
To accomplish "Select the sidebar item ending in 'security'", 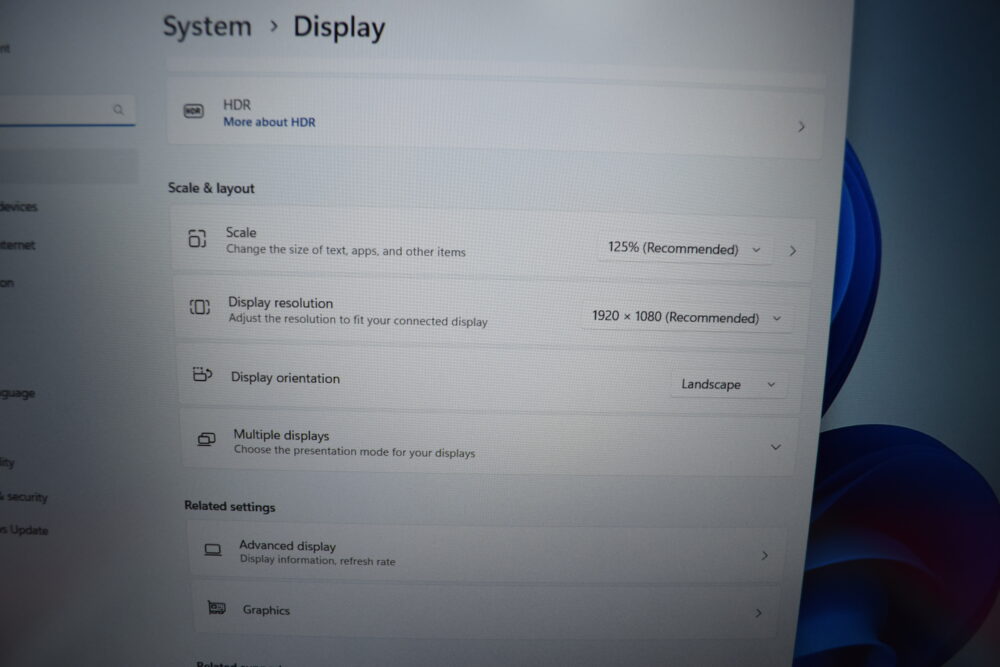I will (24, 496).
